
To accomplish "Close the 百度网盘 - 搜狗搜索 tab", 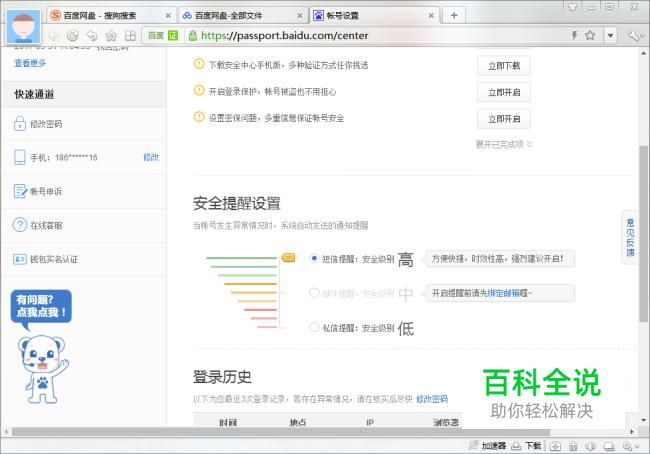I will click(x=168, y=16).
